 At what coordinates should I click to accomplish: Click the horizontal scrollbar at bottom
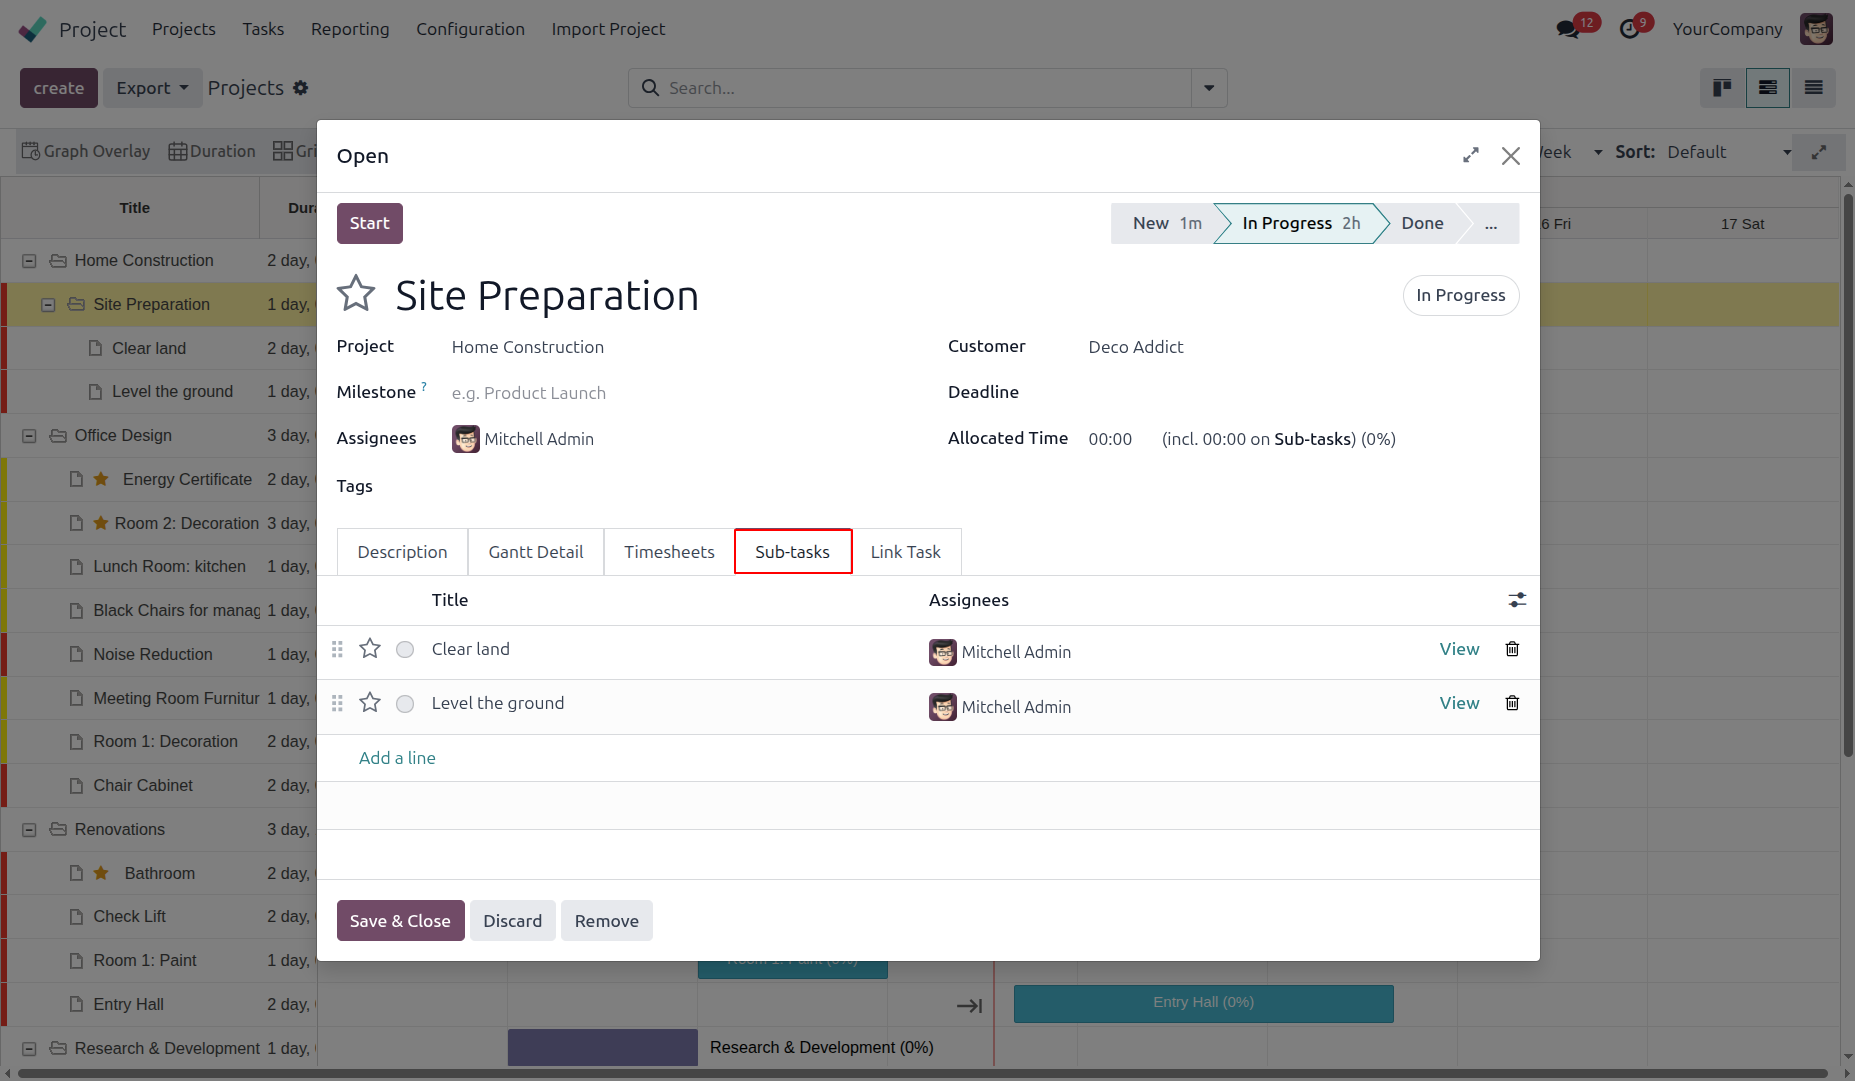click(920, 1074)
